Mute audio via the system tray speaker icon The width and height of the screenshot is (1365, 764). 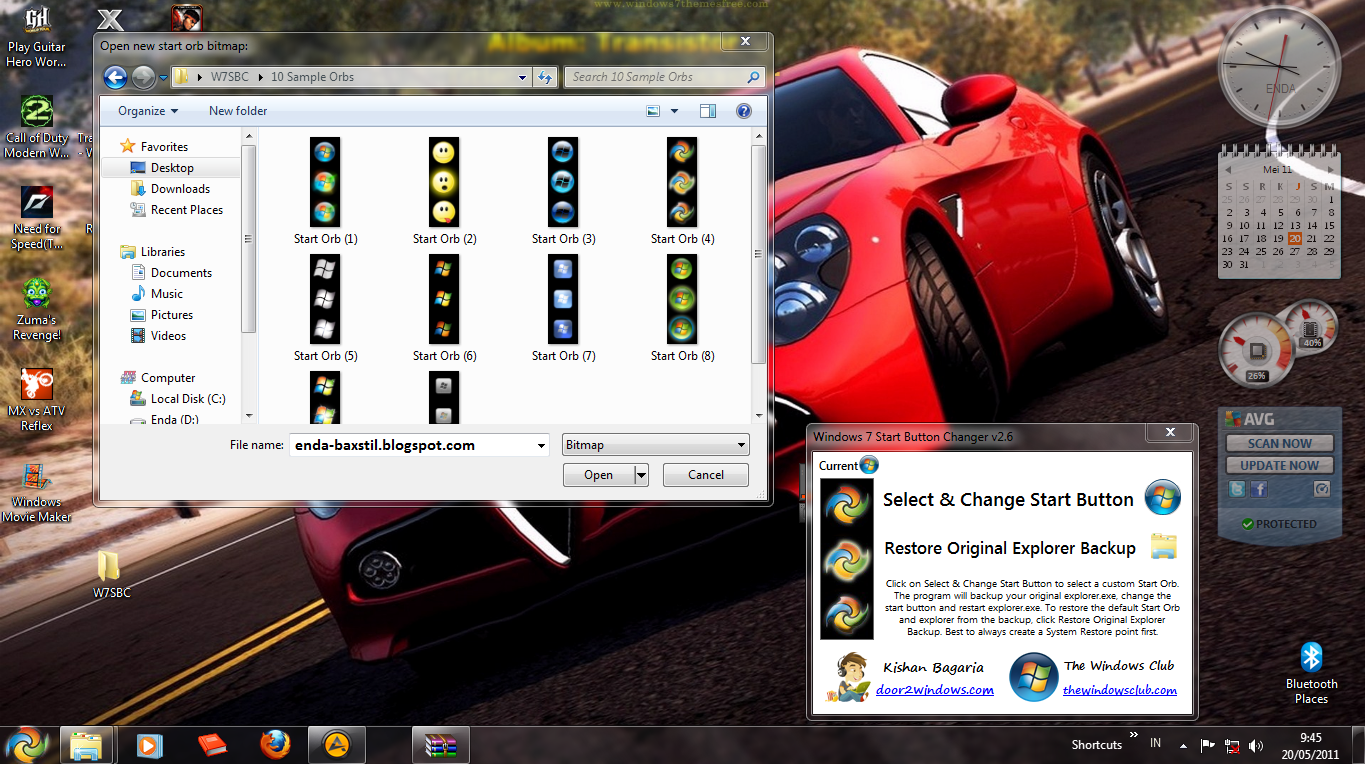1256,744
